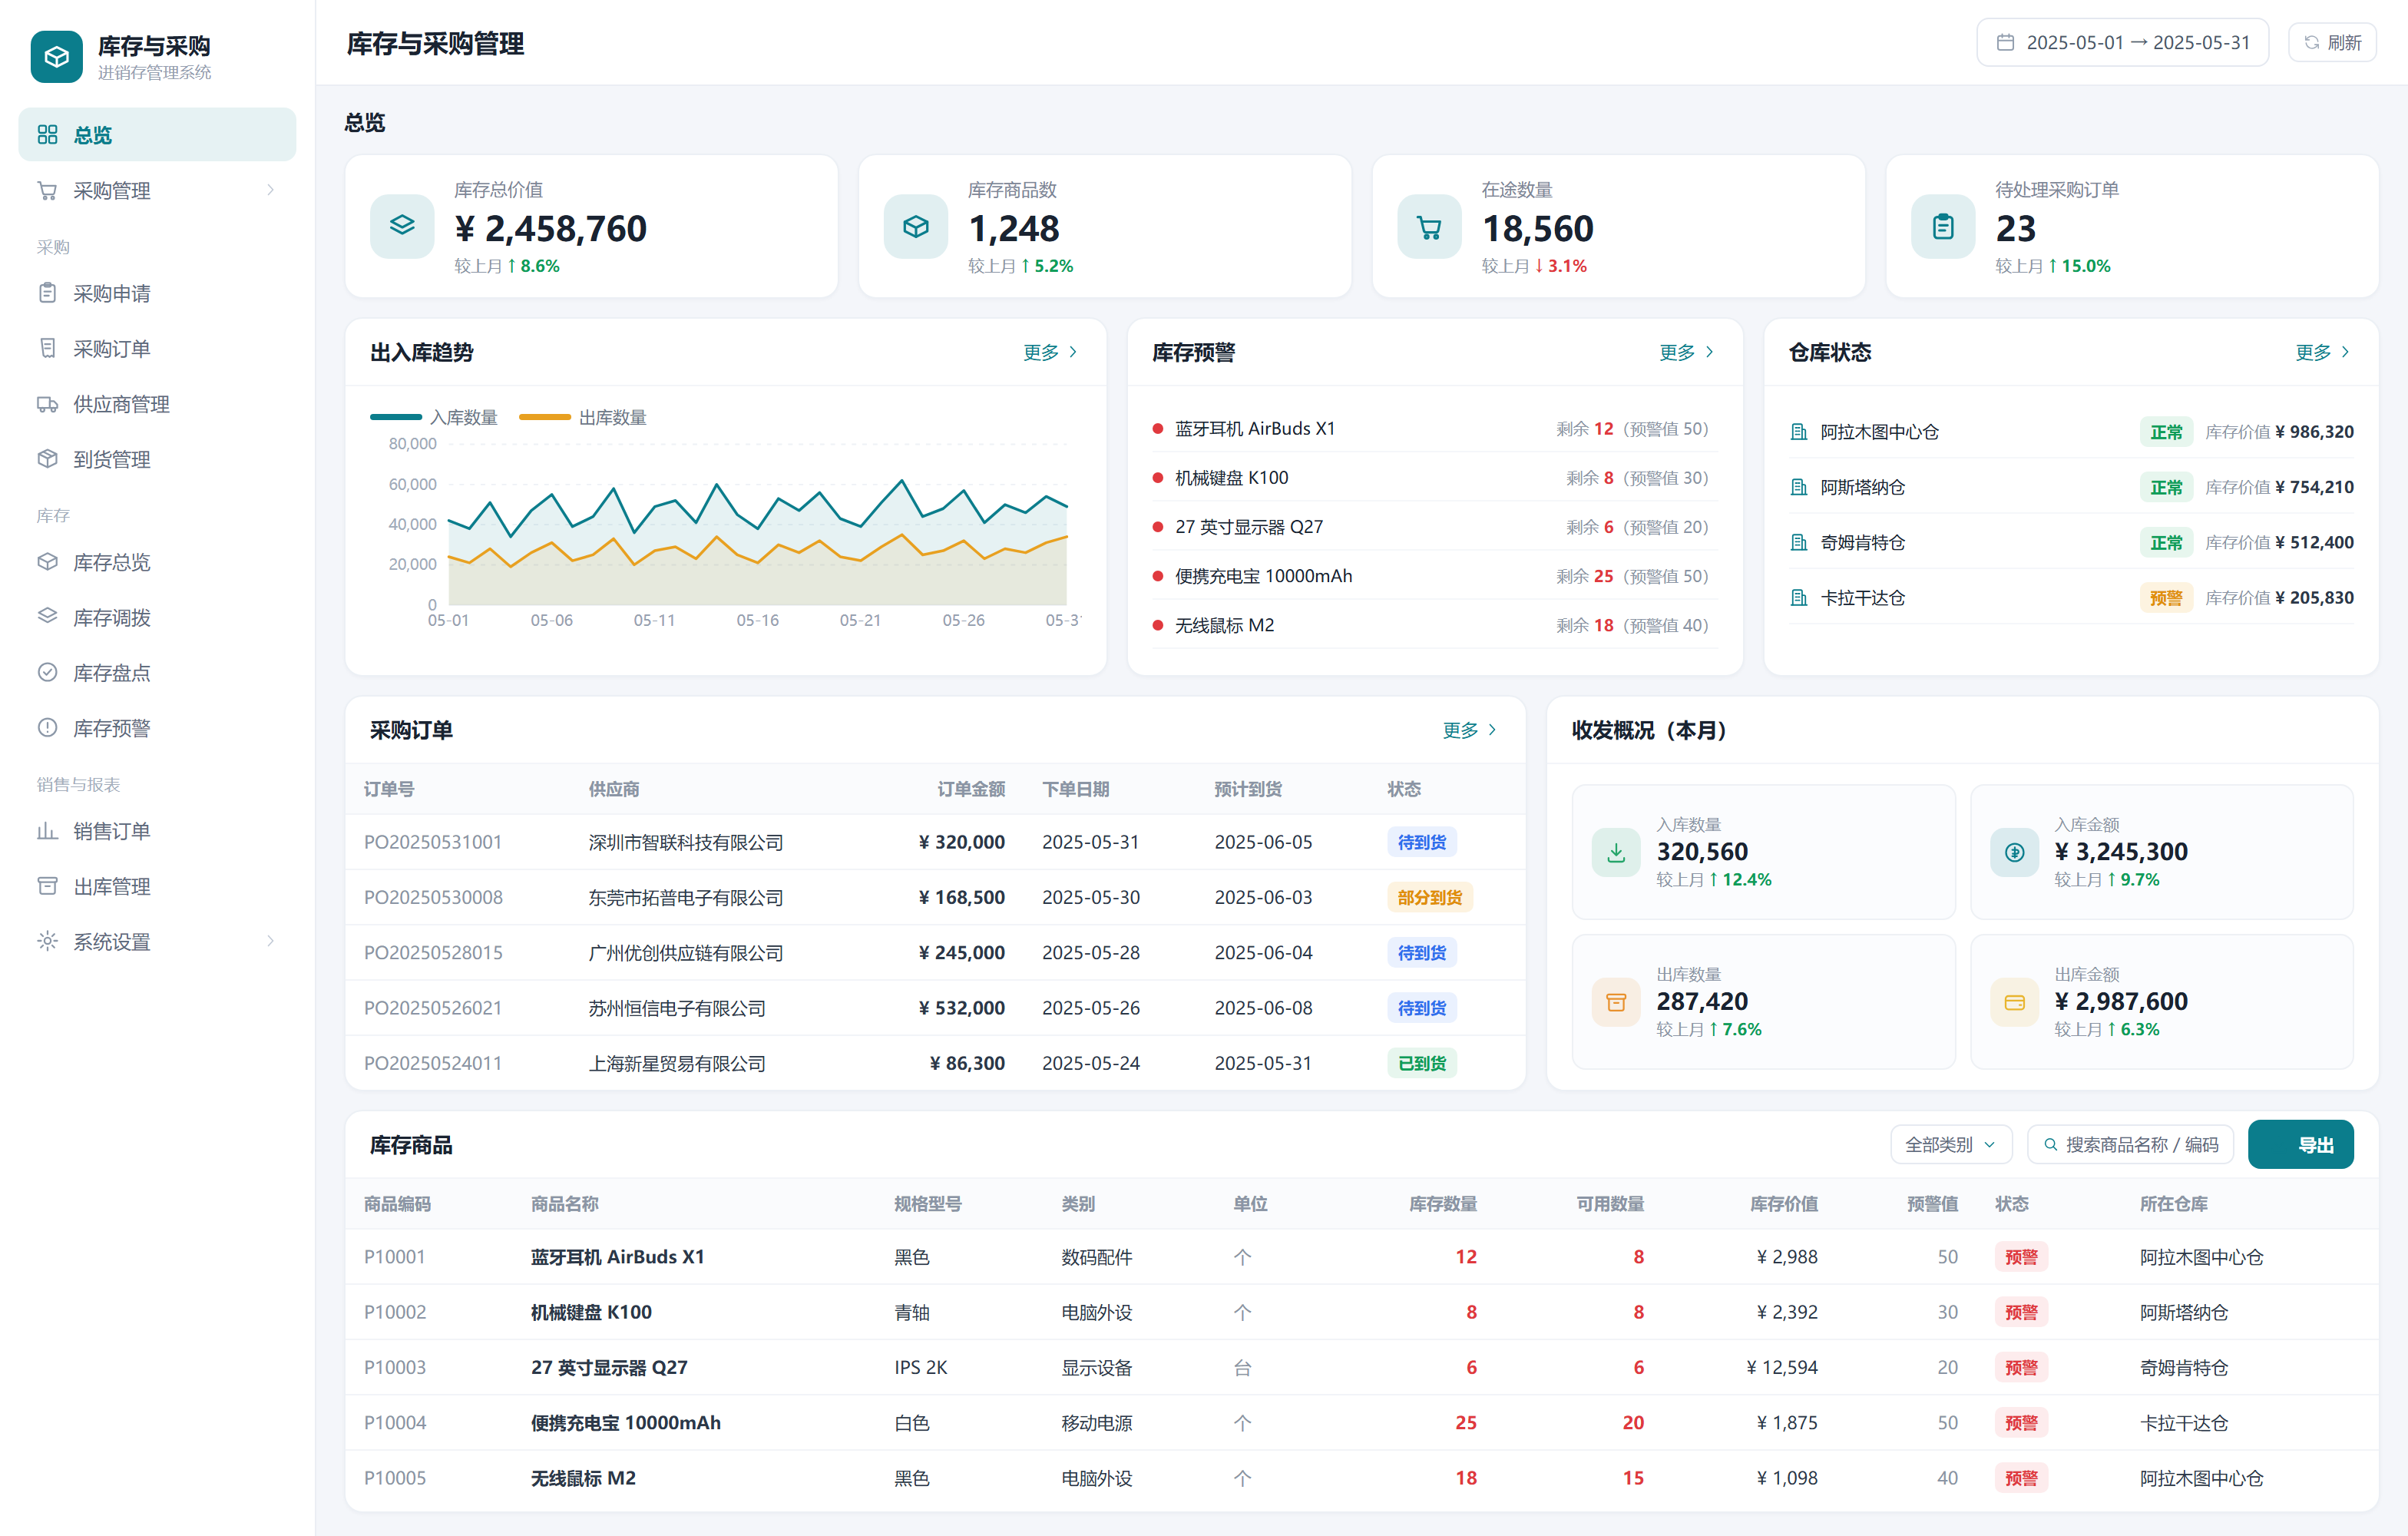
Task: Click the 导出 export button
Action: tap(2300, 1144)
